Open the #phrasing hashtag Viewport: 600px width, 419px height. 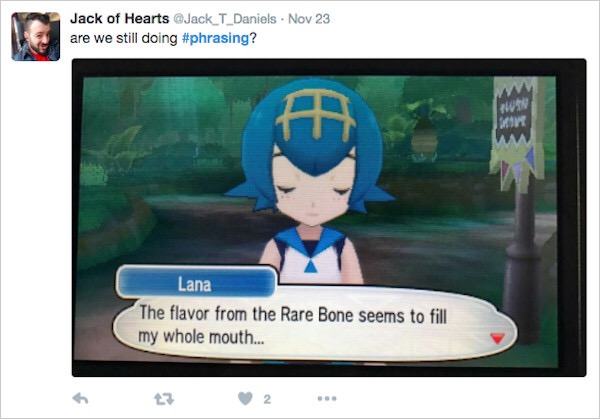pyautogui.click(x=215, y=38)
